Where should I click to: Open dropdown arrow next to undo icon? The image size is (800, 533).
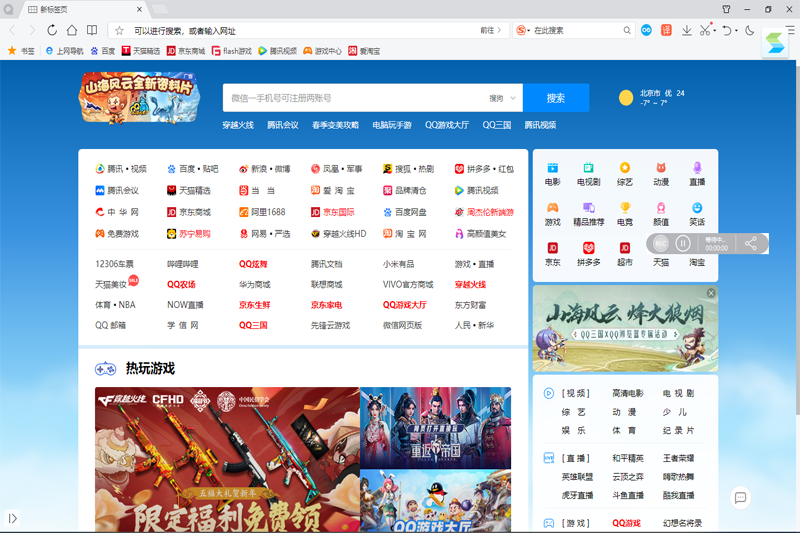click(736, 31)
